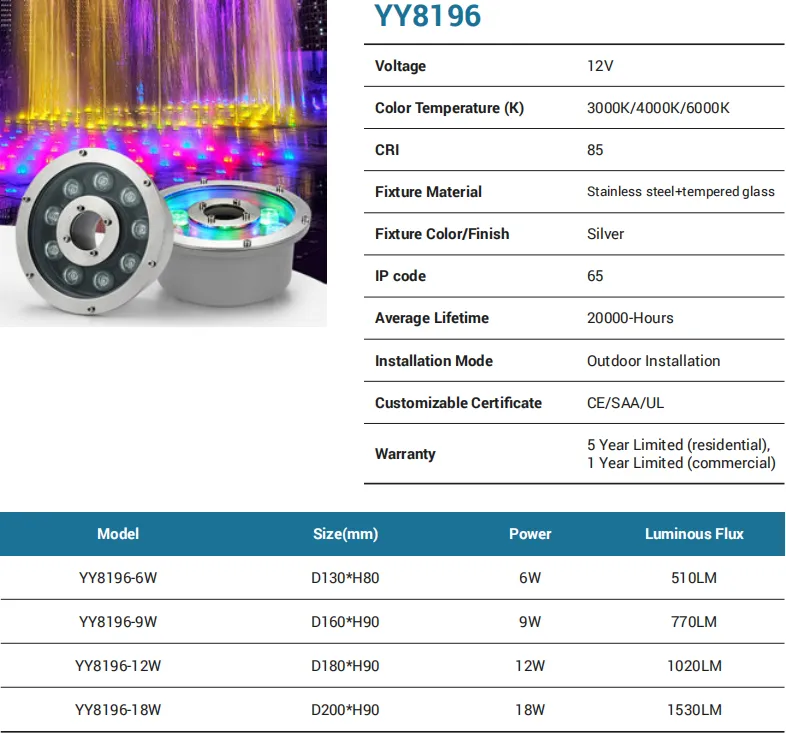Click the CRI row label
This screenshot has width=786, height=734.
[x=387, y=150]
